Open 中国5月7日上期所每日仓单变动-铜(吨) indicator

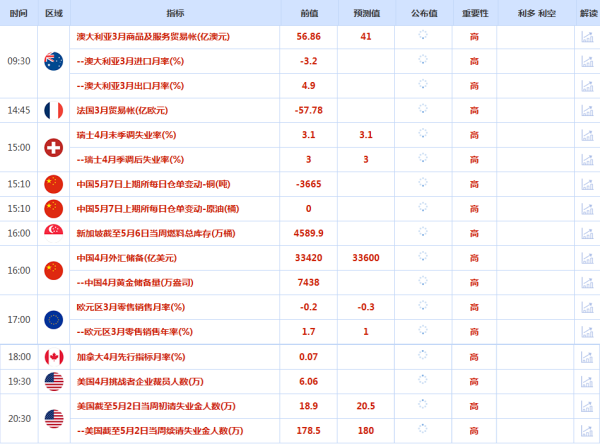(153, 184)
